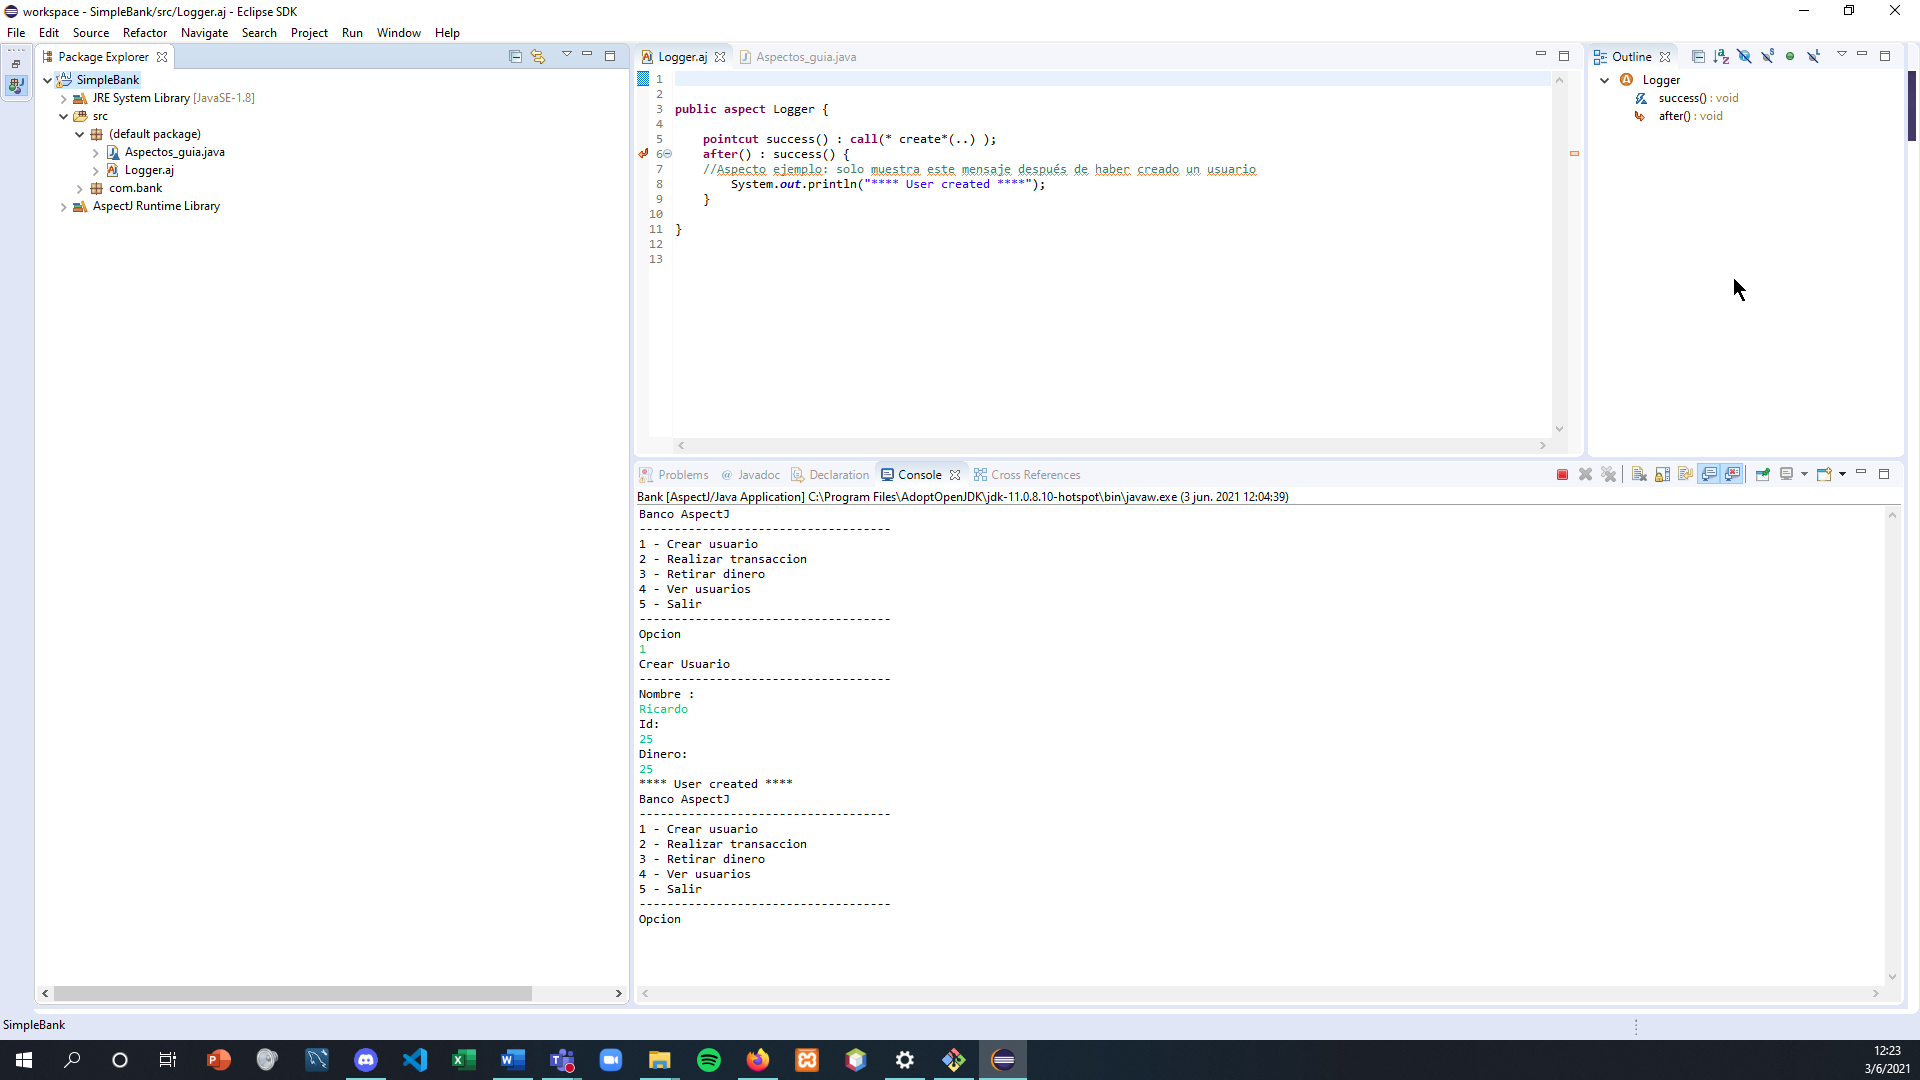Remove all terminated launches from Console
The height and width of the screenshot is (1080, 1920).
[x=1609, y=475]
